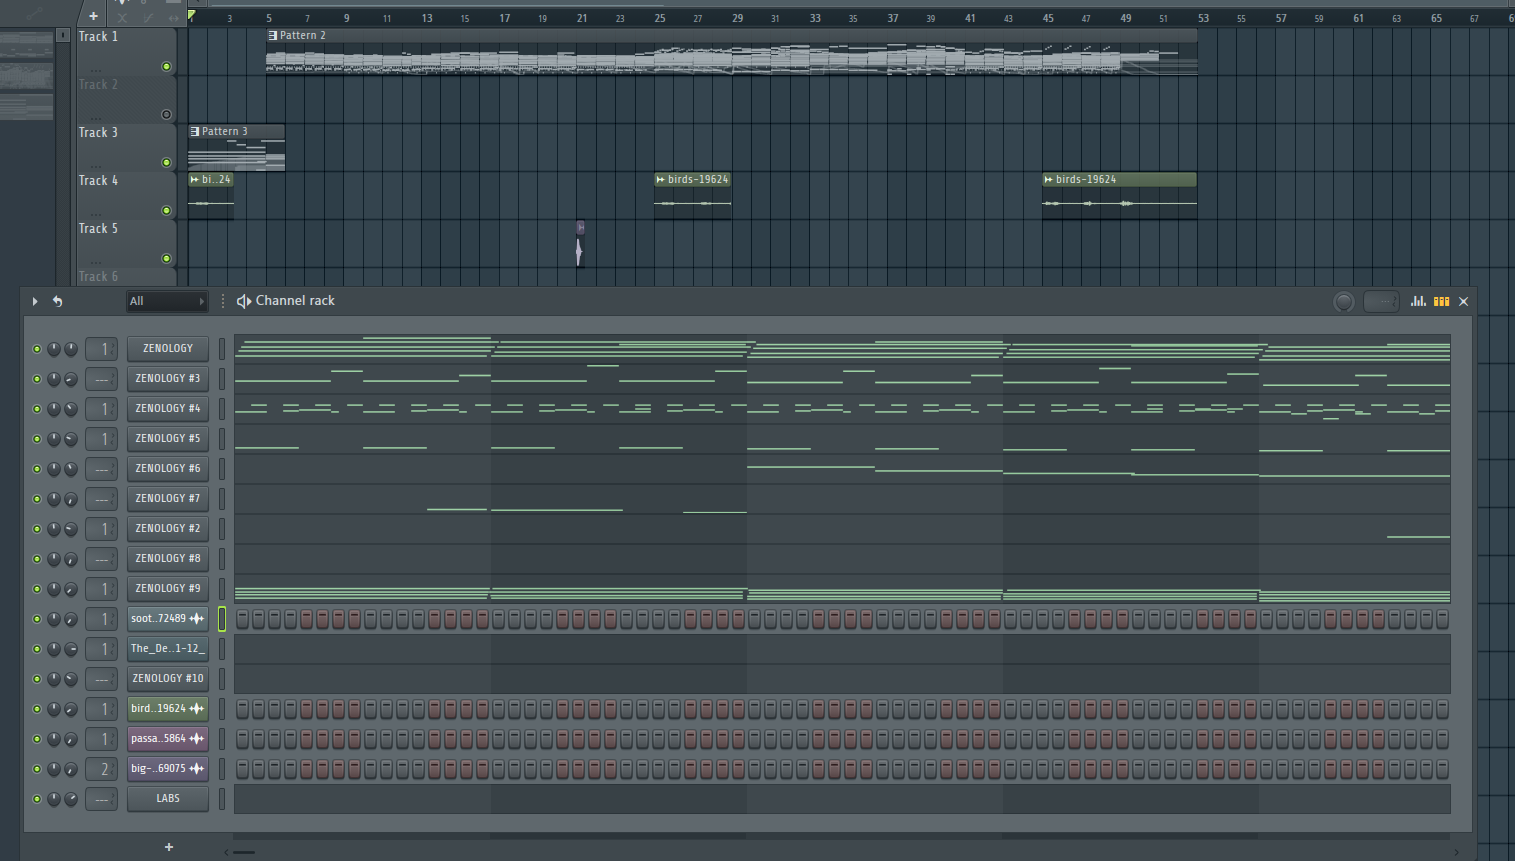Viewport: 1515px width, 861px height.
Task: Open the bar 25 birds-19624 clip menu
Action: pos(660,180)
